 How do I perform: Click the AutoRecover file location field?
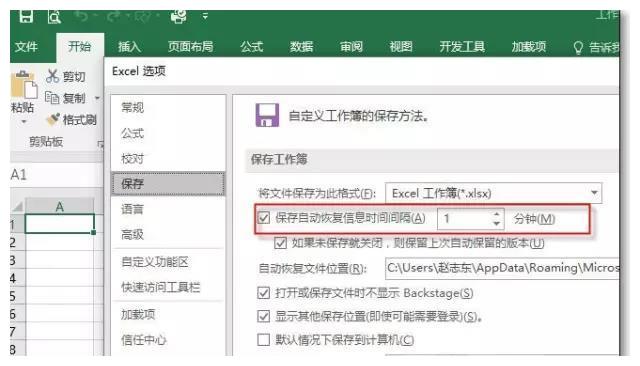click(x=502, y=268)
